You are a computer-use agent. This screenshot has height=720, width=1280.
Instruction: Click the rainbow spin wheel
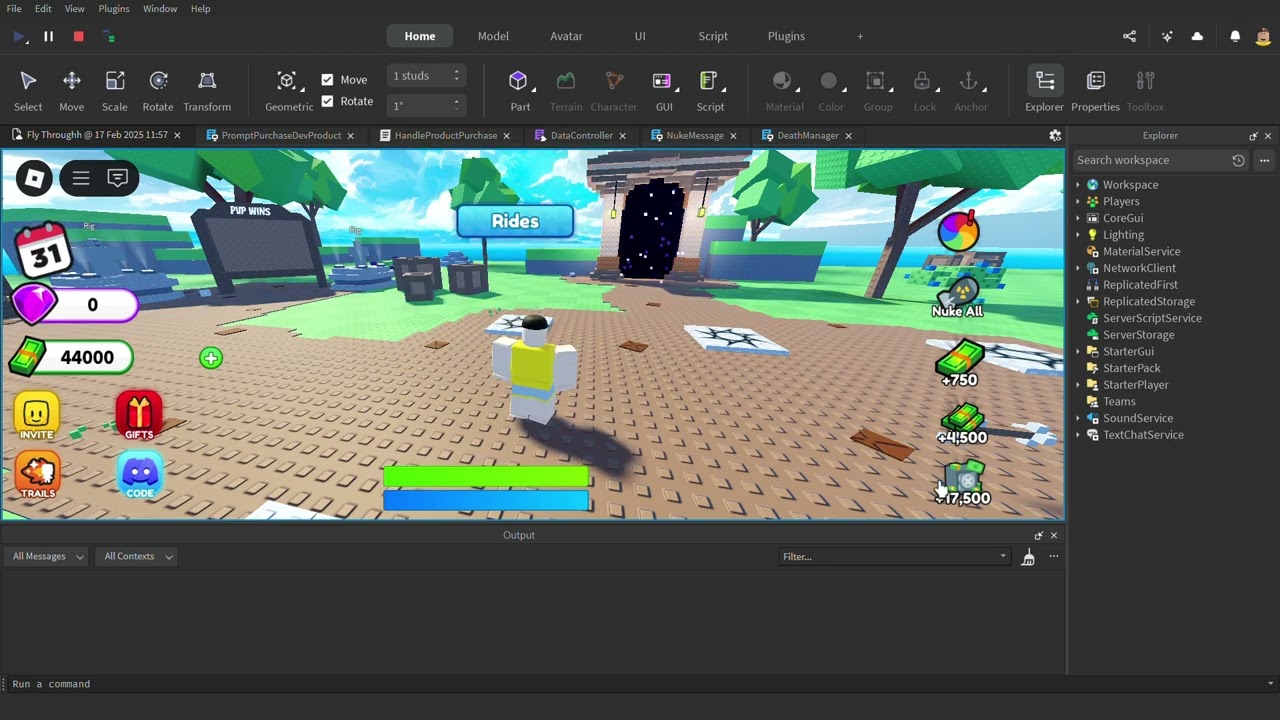pyautogui.click(x=958, y=231)
